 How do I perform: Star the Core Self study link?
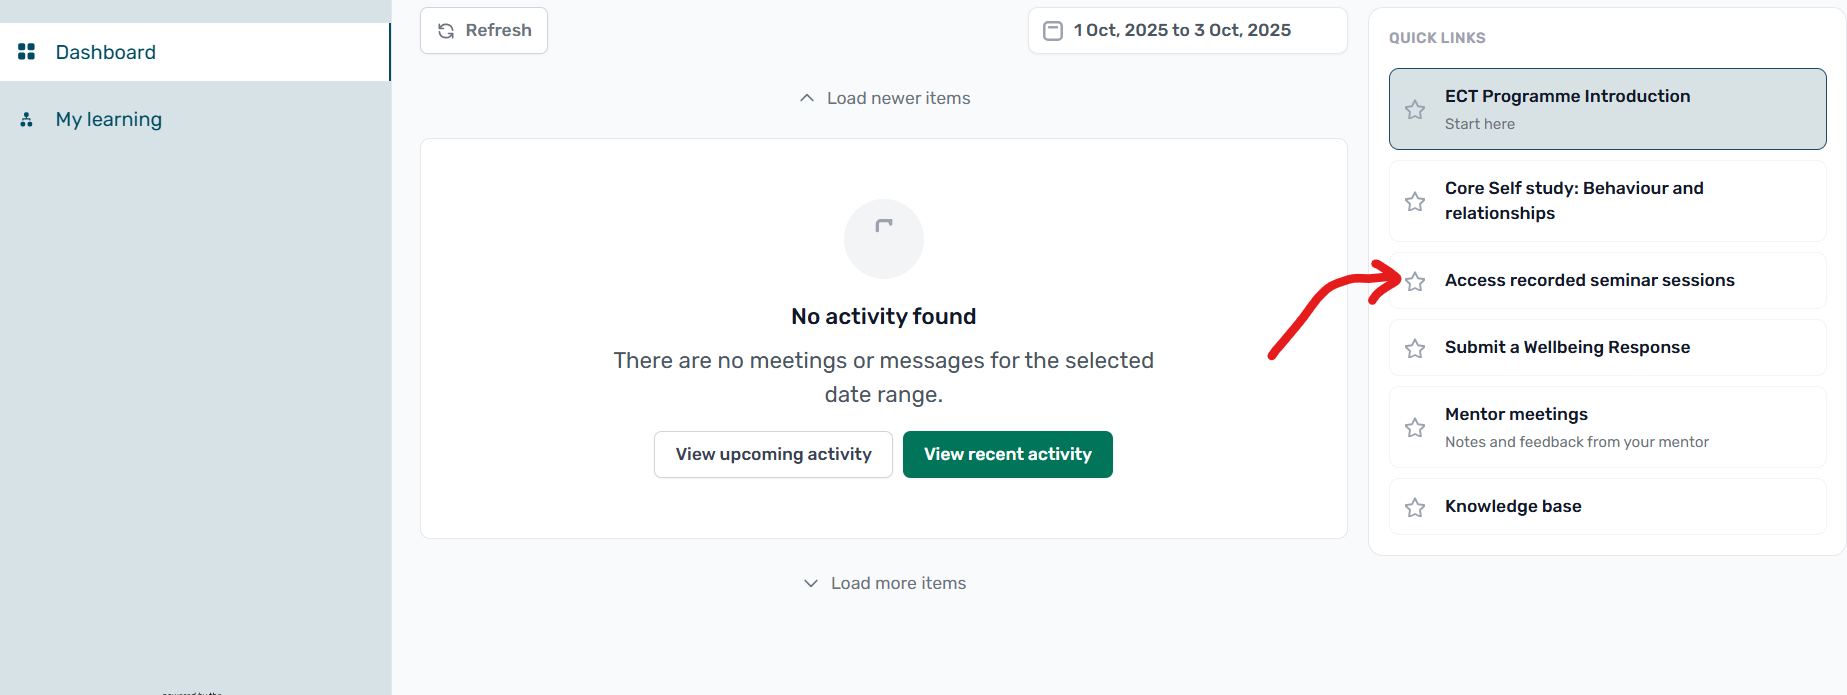point(1415,202)
